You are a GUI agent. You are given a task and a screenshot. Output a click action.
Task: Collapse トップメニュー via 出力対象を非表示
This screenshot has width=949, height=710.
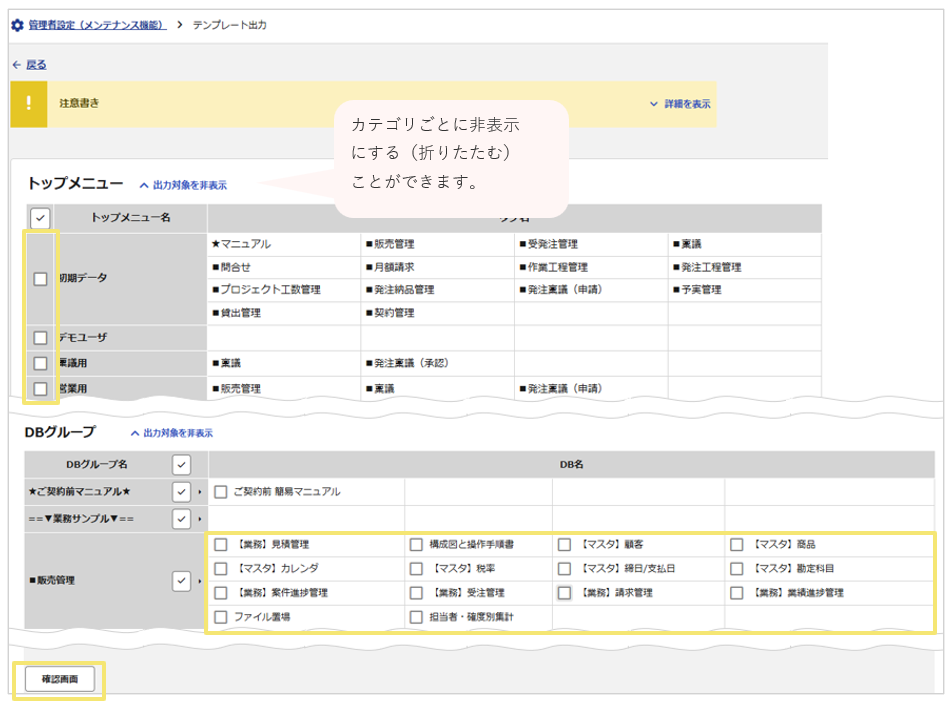click(x=183, y=185)
